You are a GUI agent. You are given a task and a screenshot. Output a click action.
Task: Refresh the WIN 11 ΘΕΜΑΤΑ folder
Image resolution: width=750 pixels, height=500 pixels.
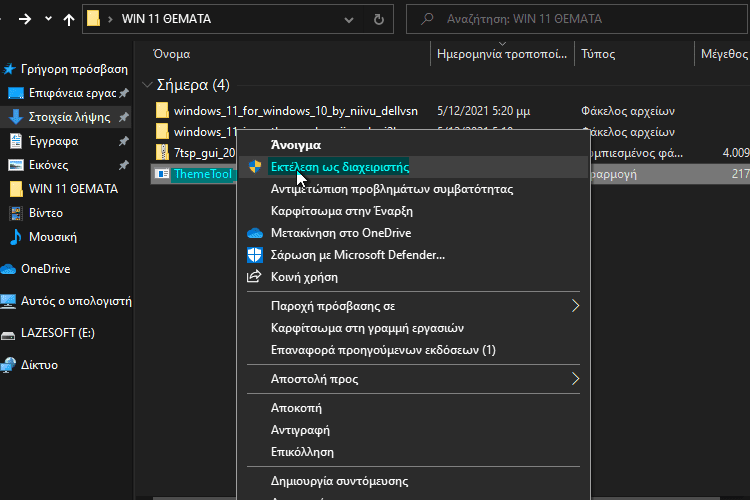378,19
